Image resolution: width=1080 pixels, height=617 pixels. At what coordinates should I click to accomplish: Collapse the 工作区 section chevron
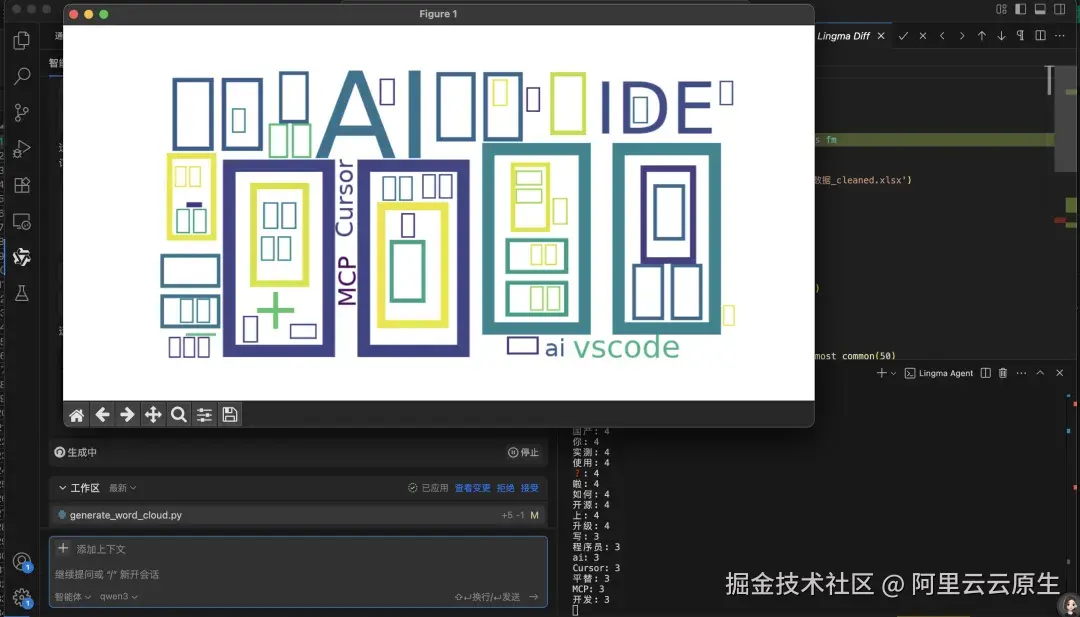point(63,488)
